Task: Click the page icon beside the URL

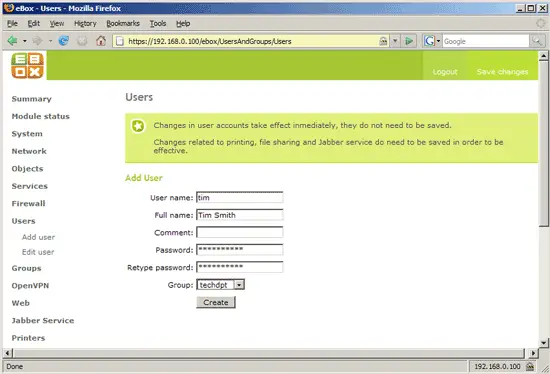Action: [120, 41]
